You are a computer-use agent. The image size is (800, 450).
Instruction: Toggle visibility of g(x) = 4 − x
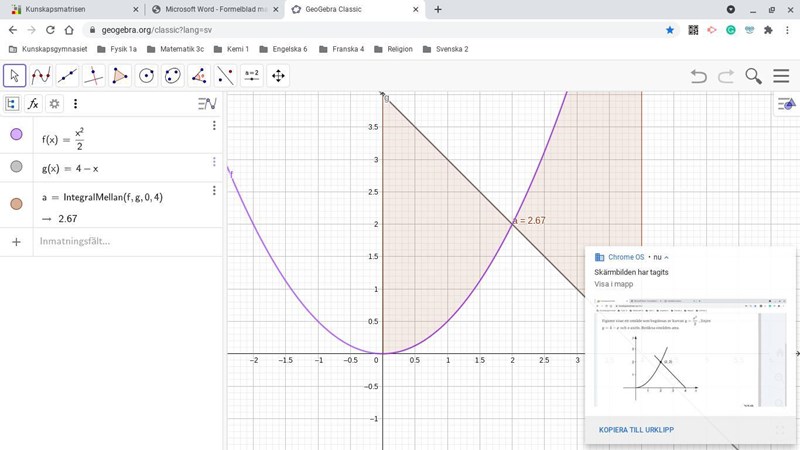click(x=16, y=167)
